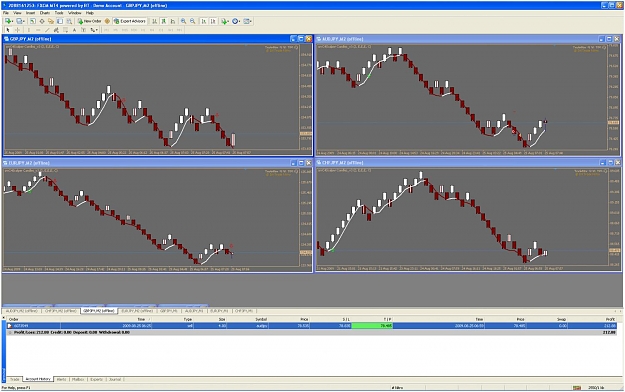Open the chart Periods dropdown
The height and width of the screenshot is (392, 625).
[236, 21]
